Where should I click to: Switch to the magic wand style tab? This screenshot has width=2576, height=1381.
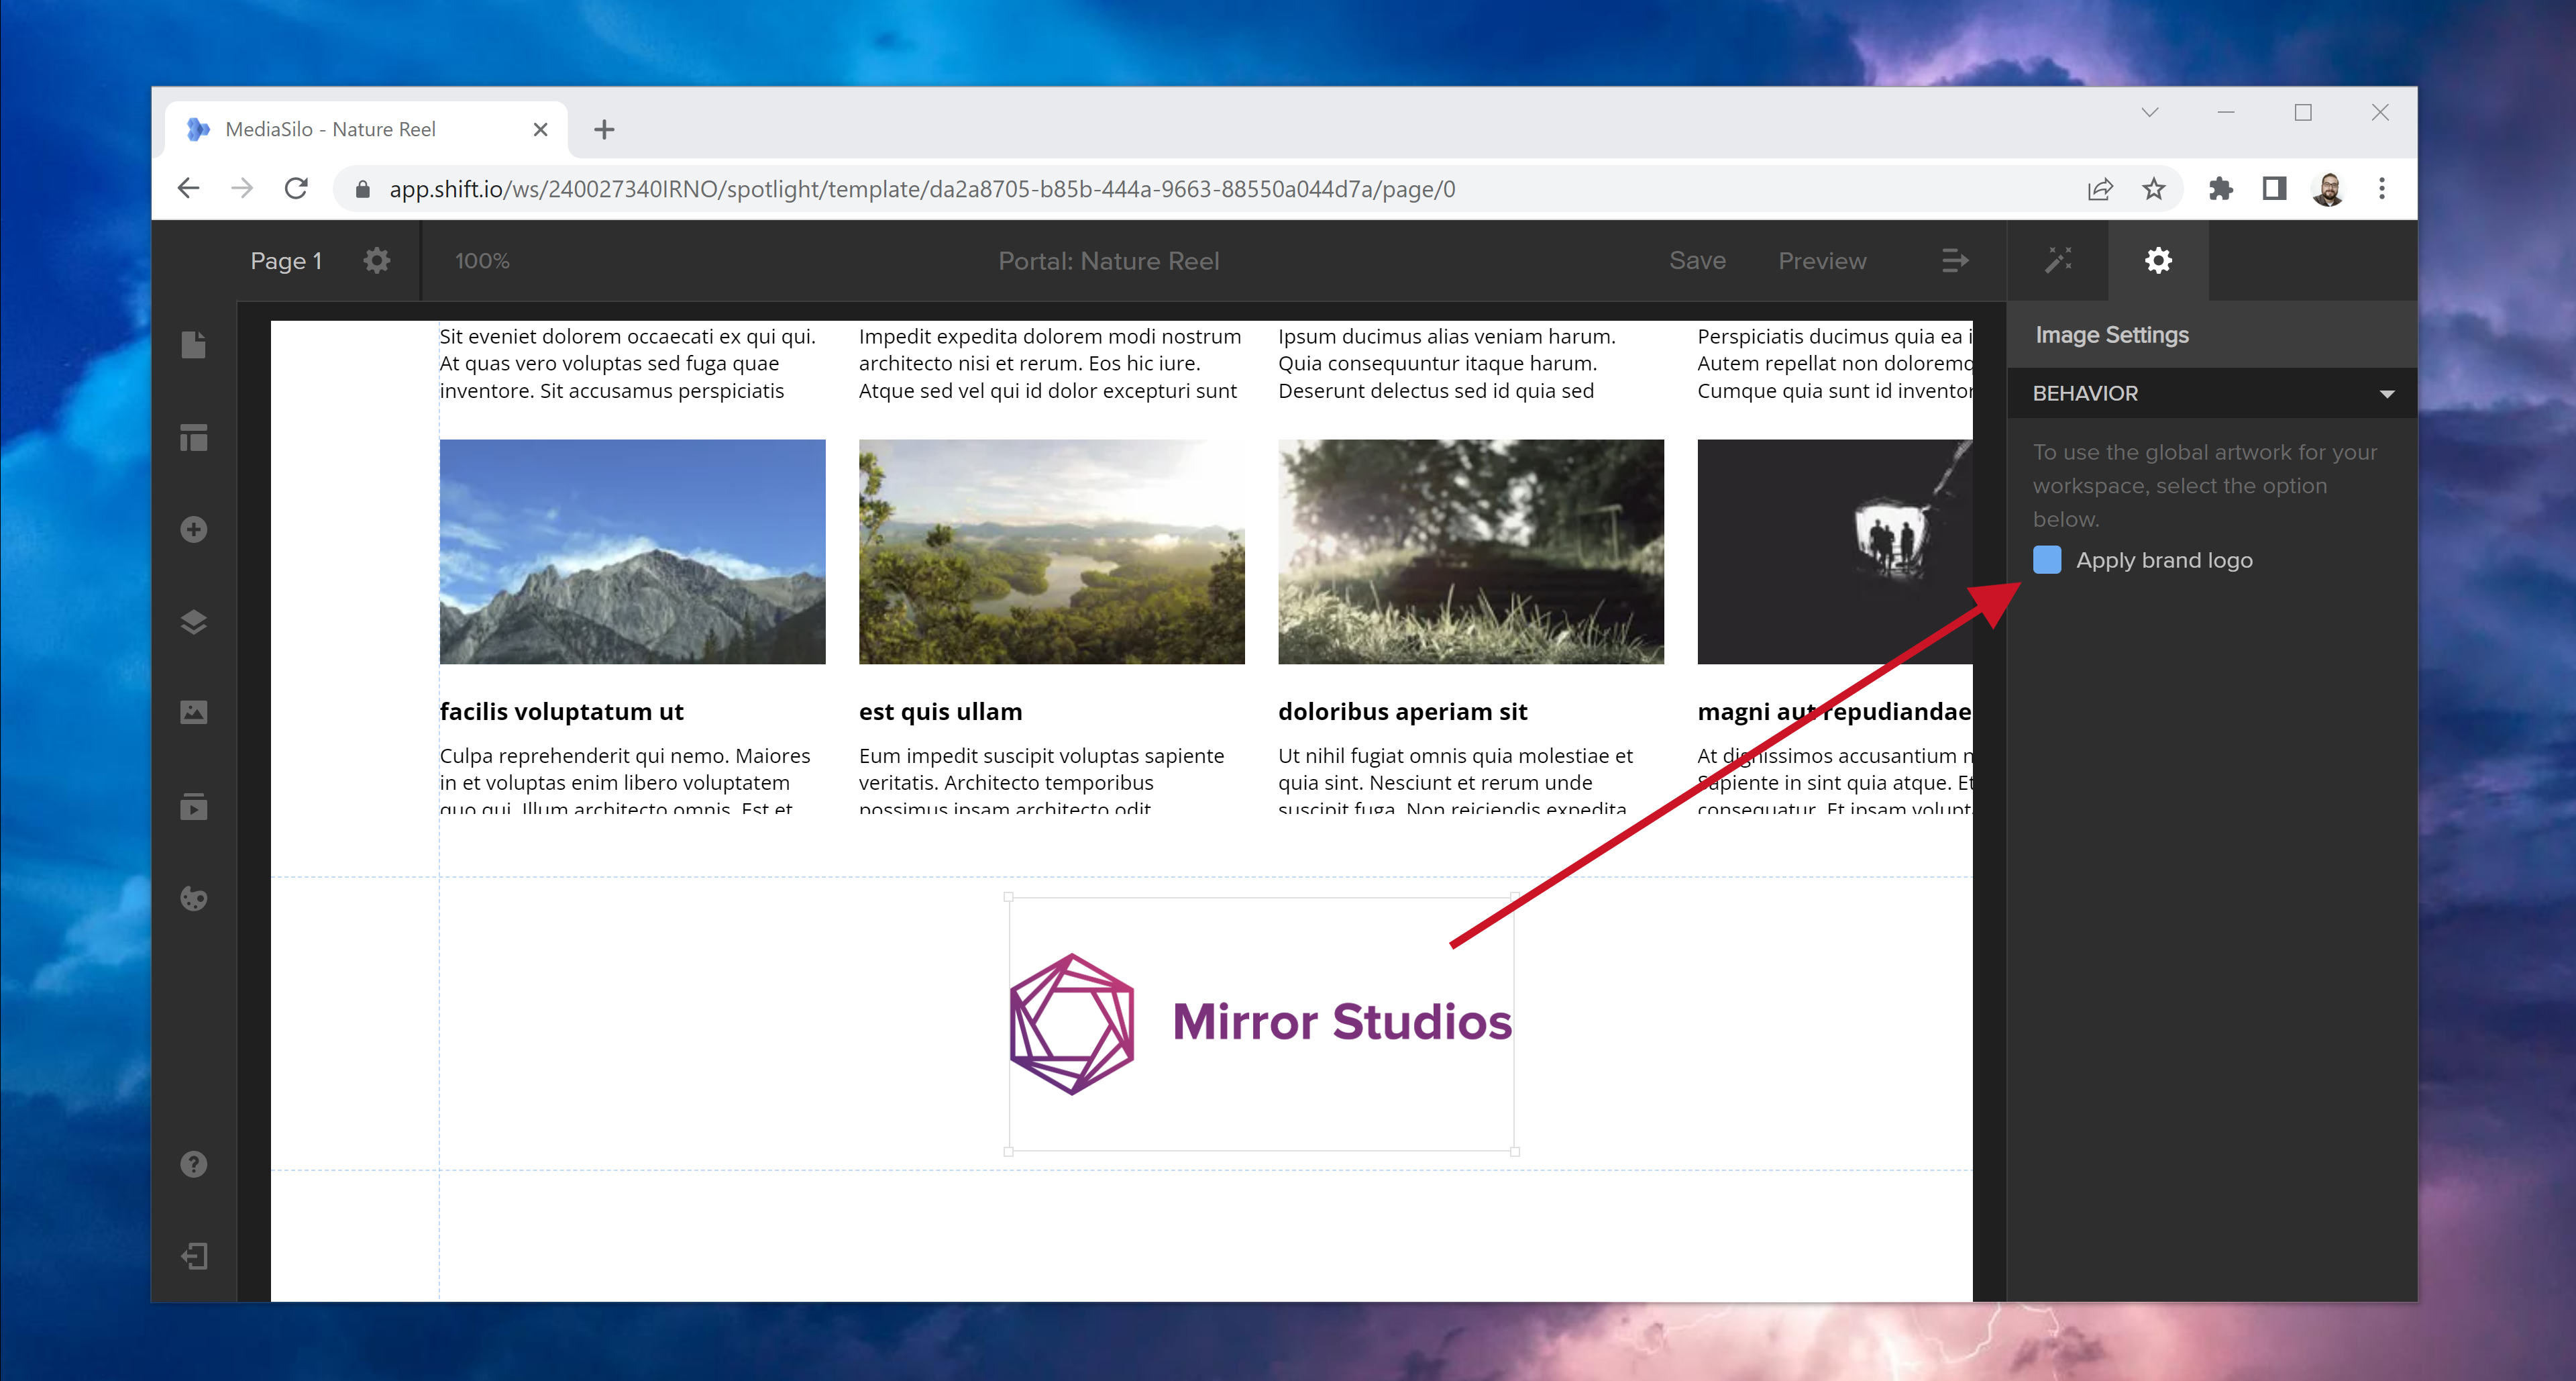click(x=2058, y=261)
